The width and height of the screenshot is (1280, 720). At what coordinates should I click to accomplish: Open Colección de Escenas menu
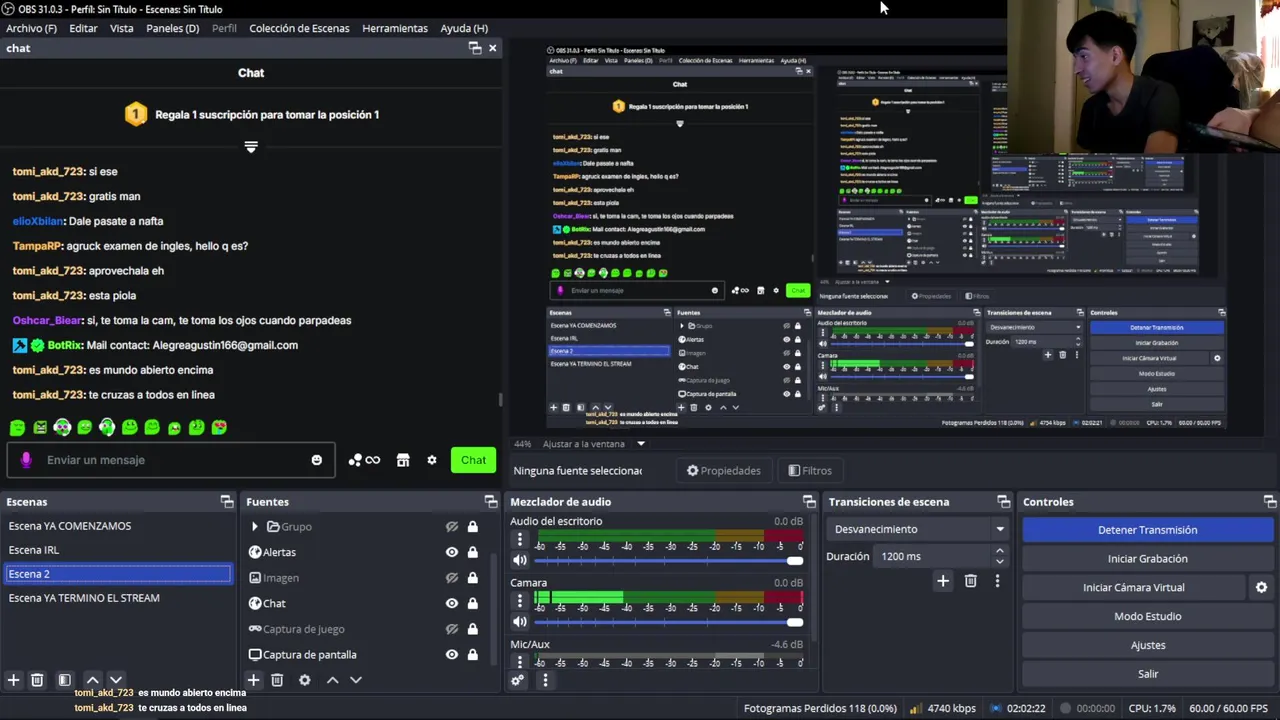[x=299, y=28]
